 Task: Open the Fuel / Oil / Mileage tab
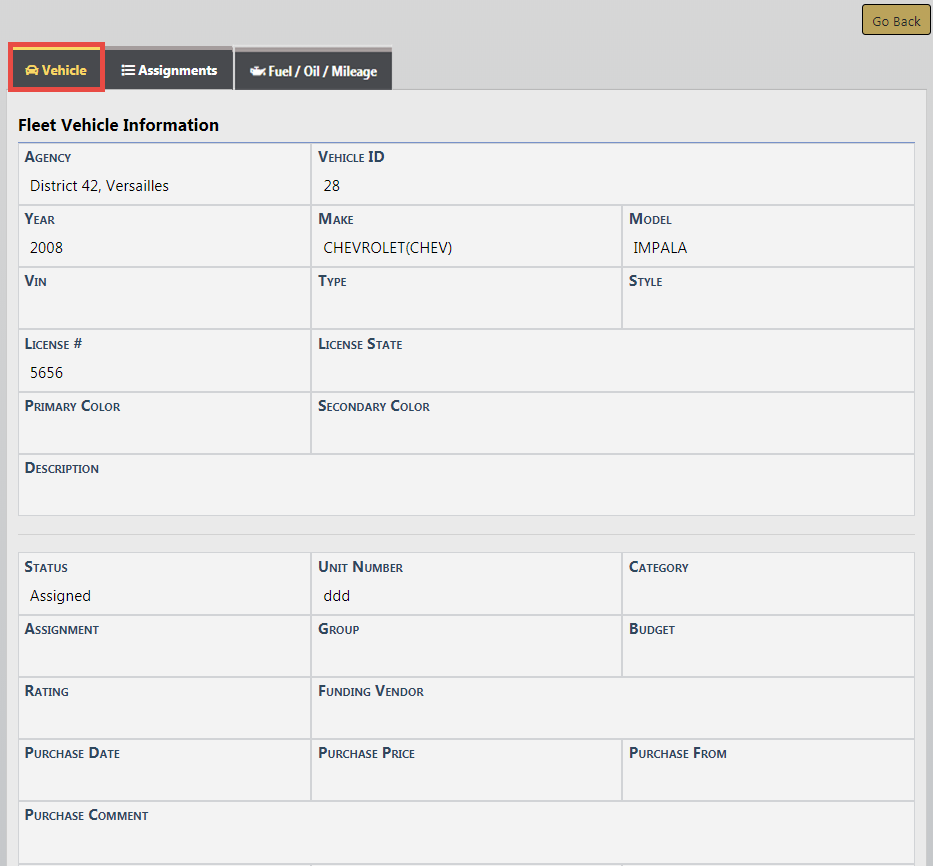(x=313, y=72)
